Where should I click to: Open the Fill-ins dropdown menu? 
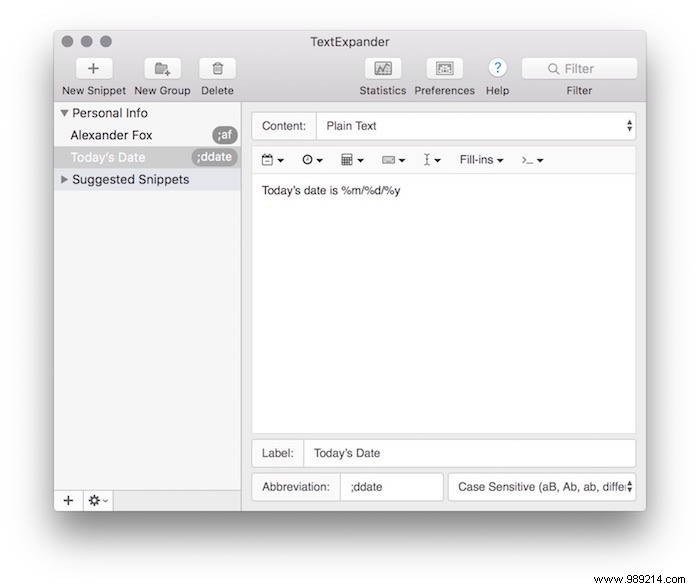[x=481, y=160]
